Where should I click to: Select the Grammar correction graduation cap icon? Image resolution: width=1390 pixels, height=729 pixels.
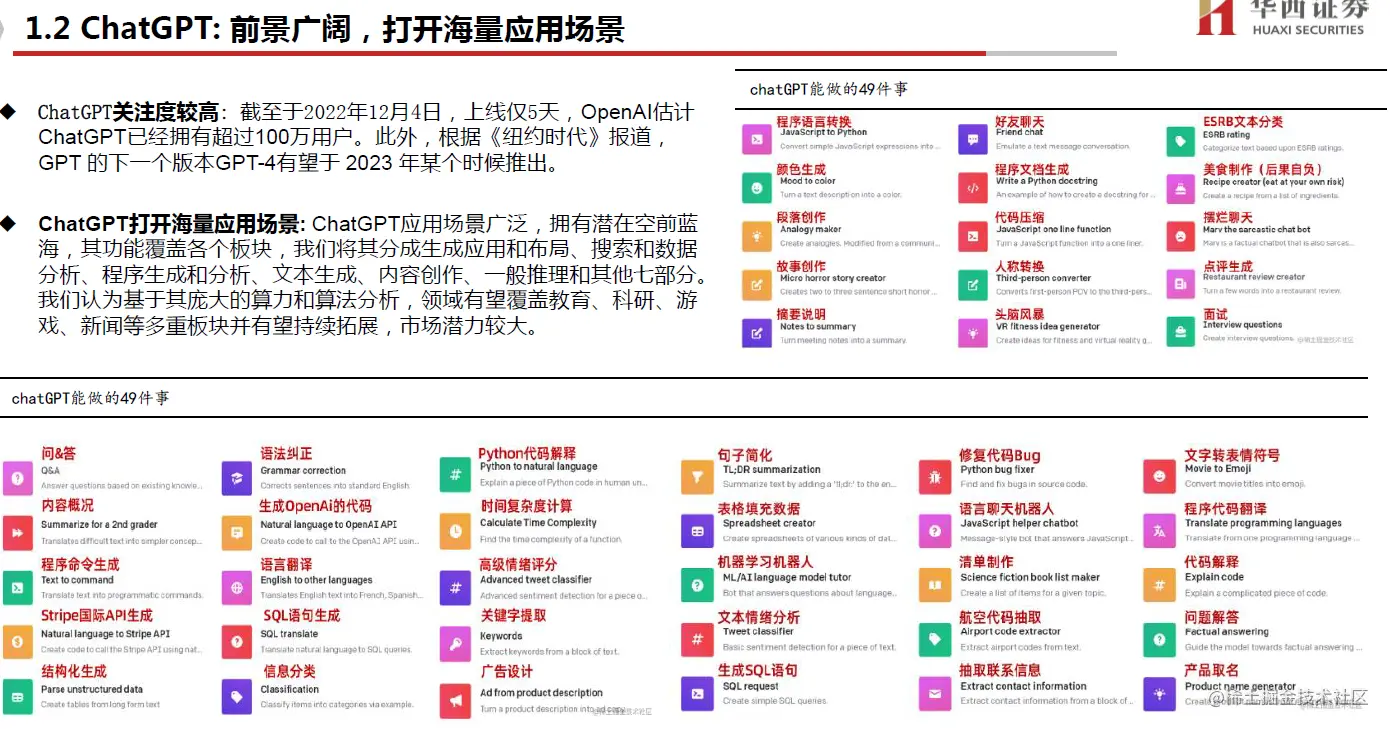(x=237, y=478)
